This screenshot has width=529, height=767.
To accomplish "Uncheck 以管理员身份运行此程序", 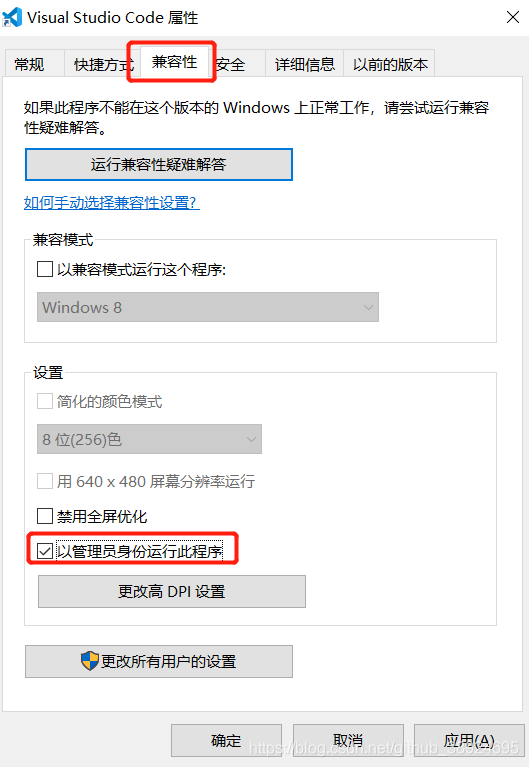I will click(x=45, y=551).
